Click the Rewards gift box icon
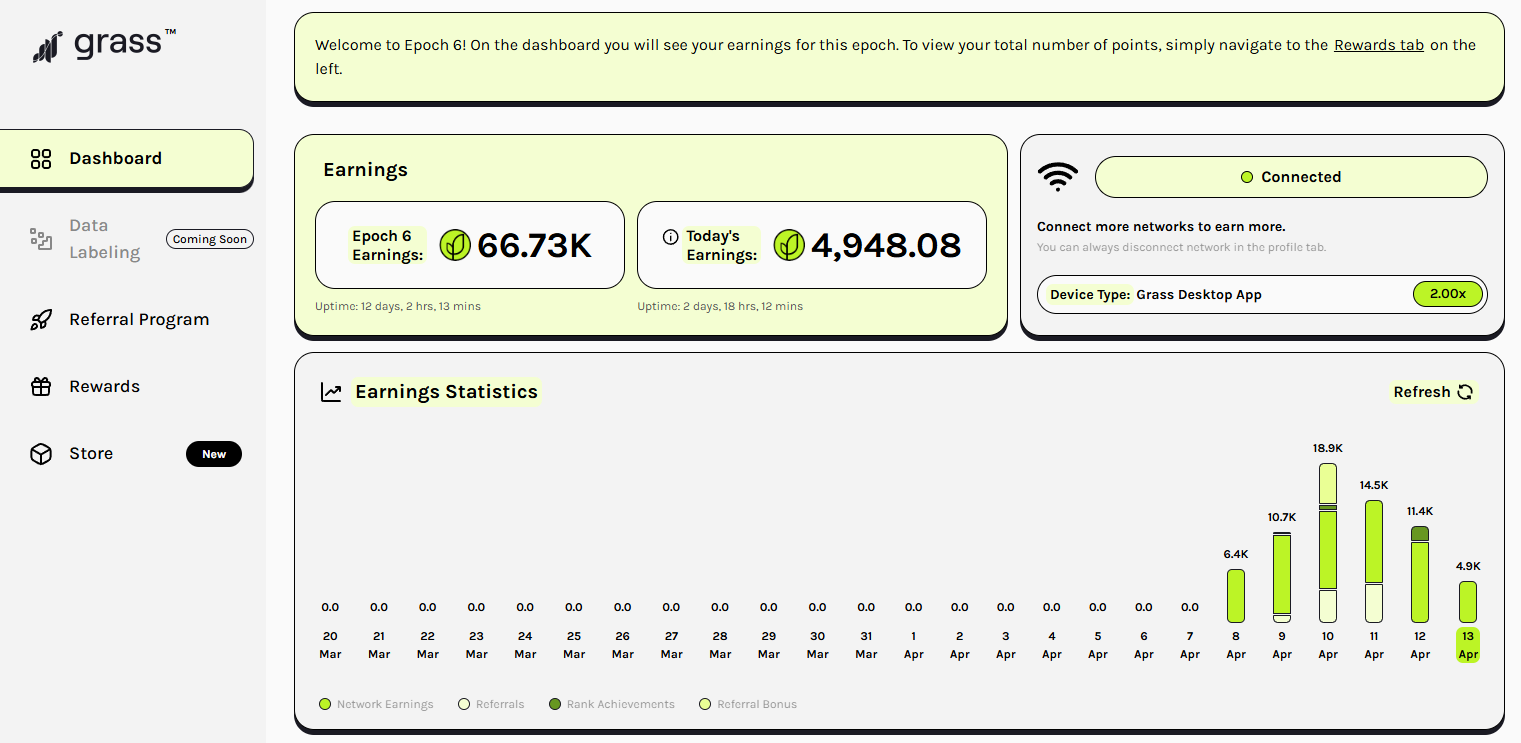1521x743 pixels. [41, 387]
